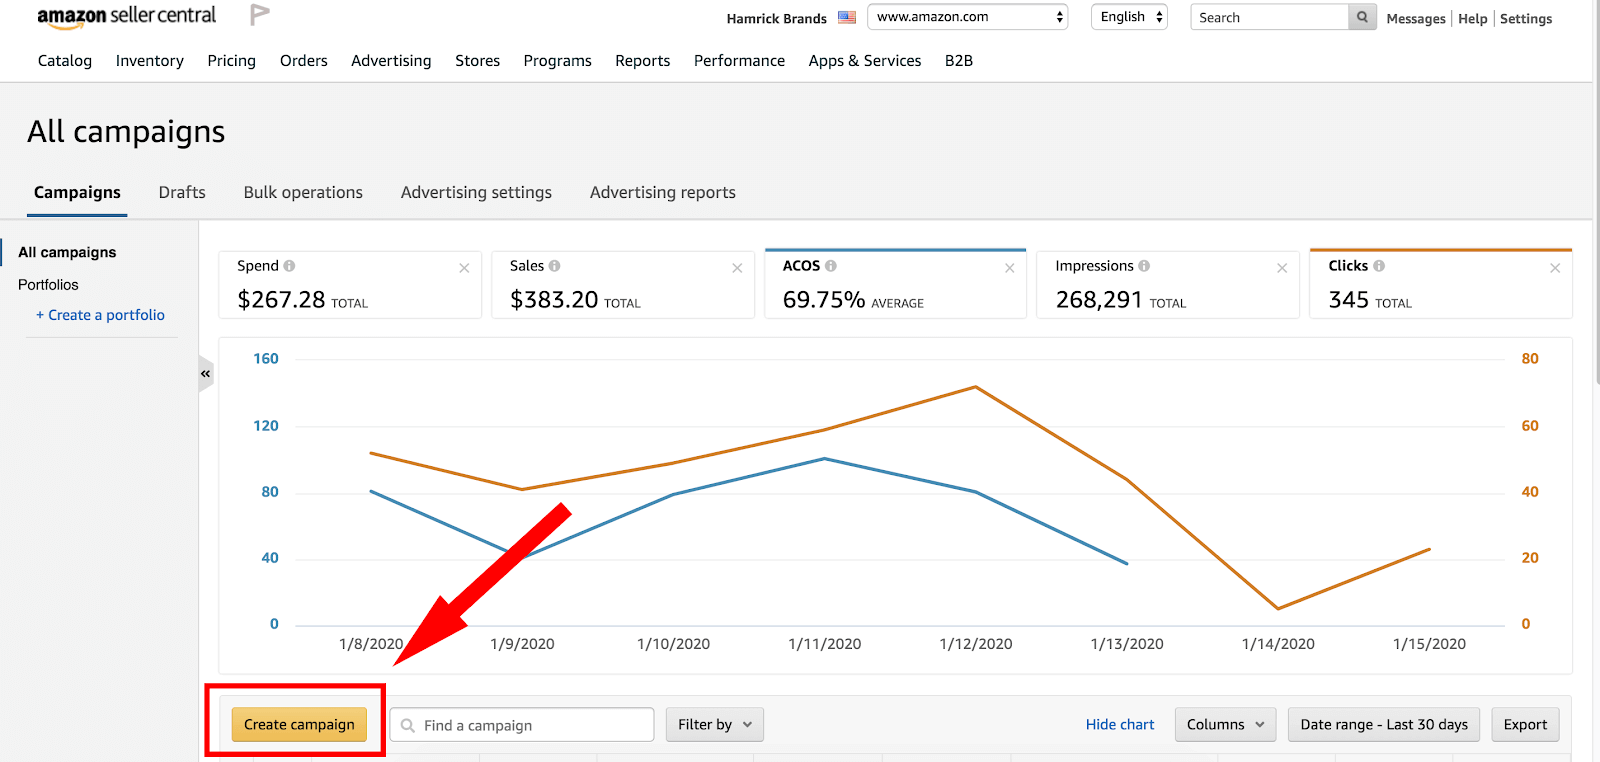This screenshot has width=1600, height=762.
Task: Click the Sales info icon
Action: (554, 266)
